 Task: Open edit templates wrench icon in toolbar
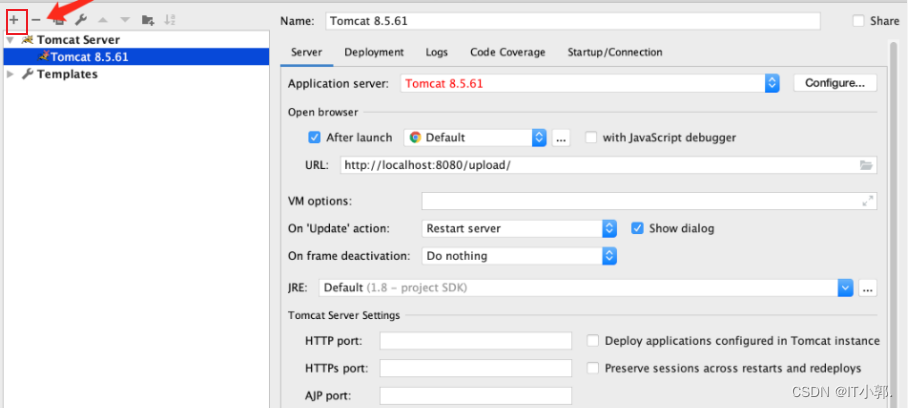pyautogui.click(x=80, y=20)
